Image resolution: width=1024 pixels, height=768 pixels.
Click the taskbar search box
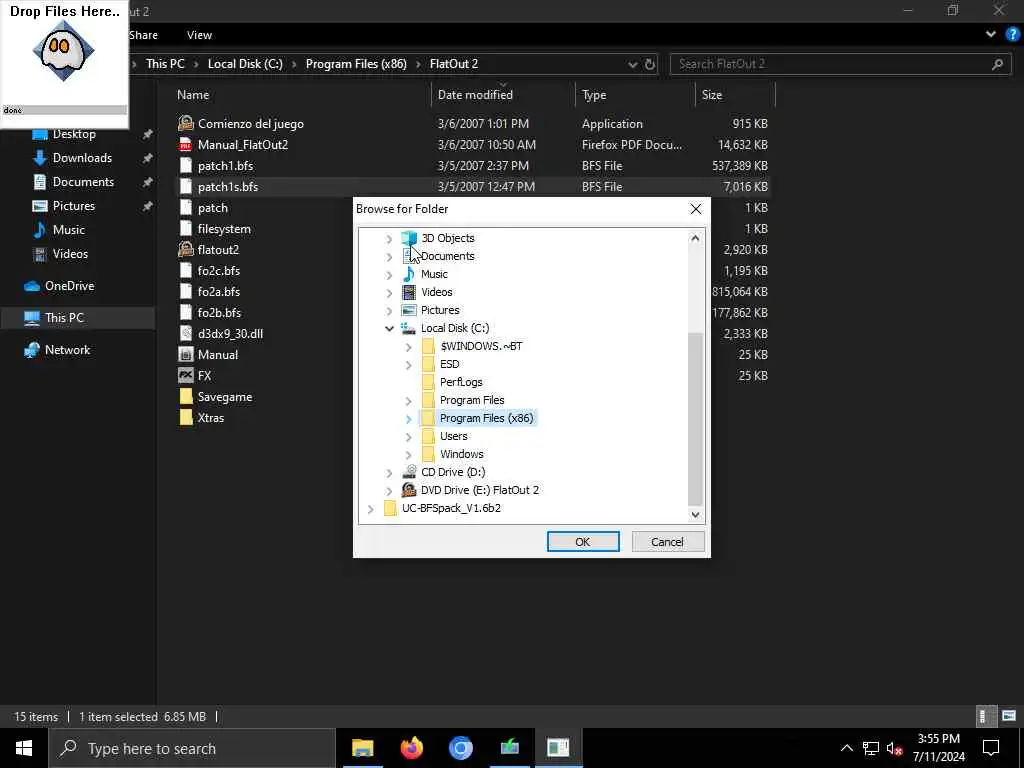point(192,748)
